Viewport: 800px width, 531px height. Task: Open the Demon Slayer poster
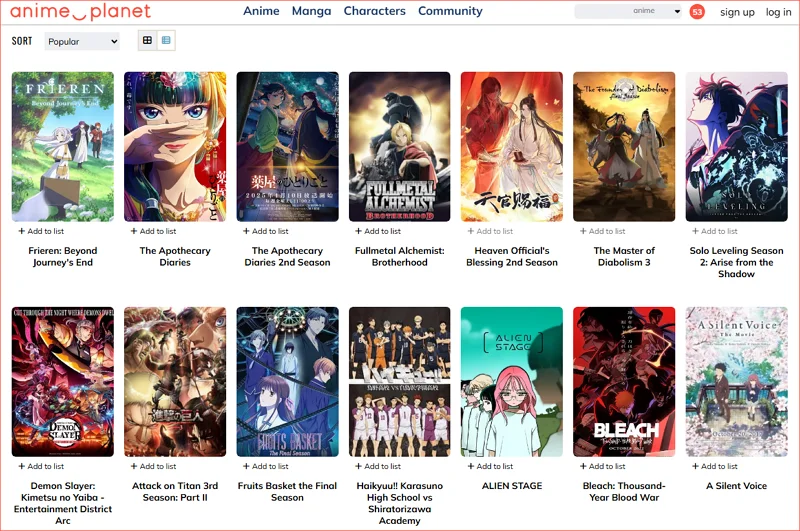63,382
